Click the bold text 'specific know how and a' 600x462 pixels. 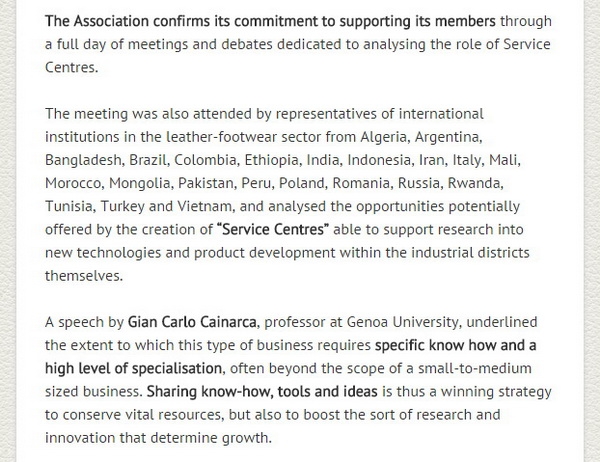click(x=455, y=345)
